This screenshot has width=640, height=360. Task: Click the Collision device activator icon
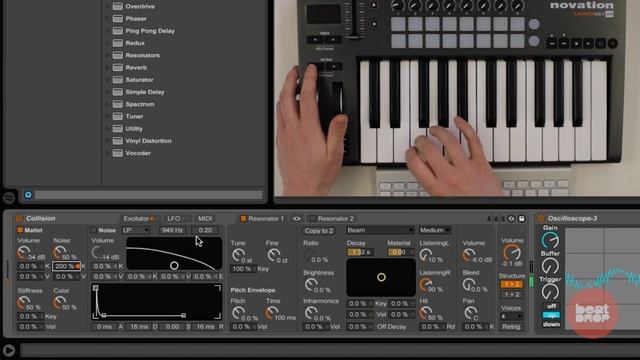(x=19, y=219)
